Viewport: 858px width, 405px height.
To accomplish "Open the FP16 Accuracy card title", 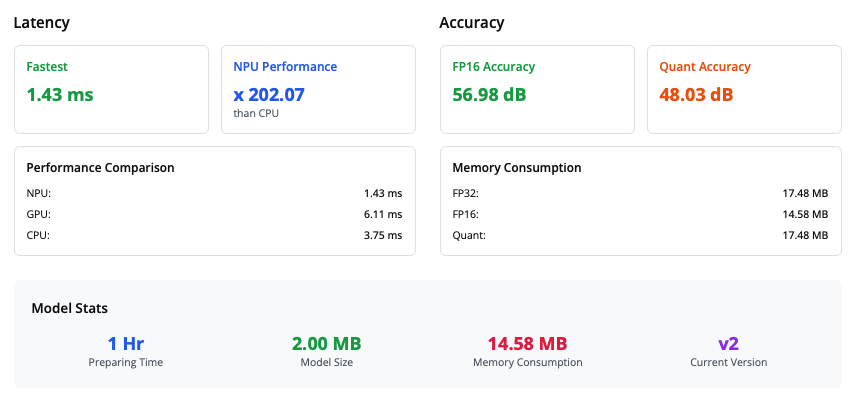I will click(493, 67).
